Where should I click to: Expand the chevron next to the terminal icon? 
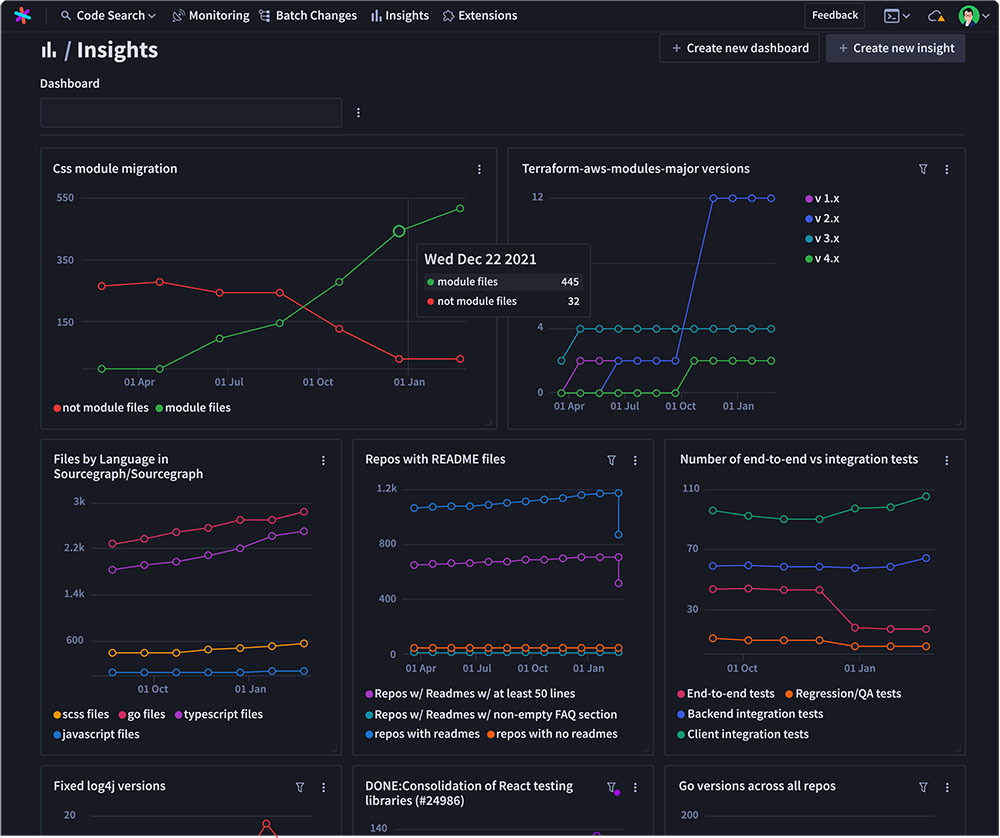click(904, 15)
